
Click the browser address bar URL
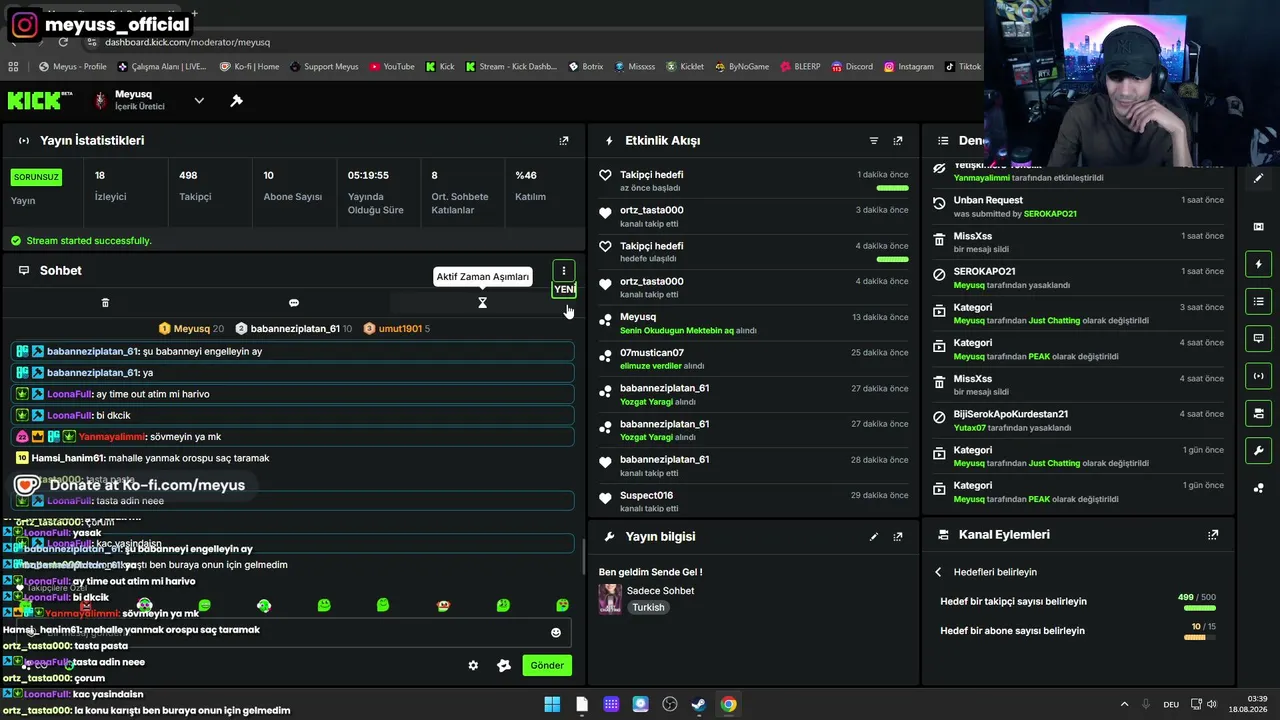[x=187, y=43]
